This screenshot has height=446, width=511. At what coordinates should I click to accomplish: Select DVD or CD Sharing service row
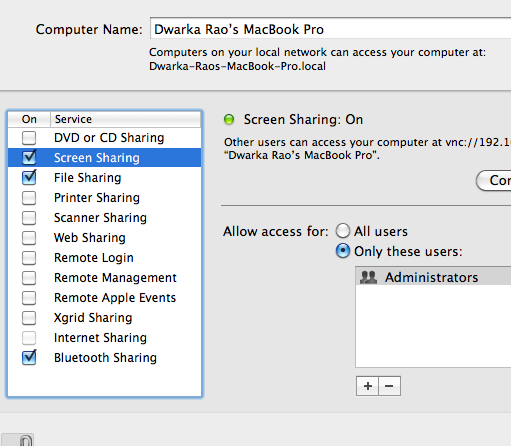105,138
